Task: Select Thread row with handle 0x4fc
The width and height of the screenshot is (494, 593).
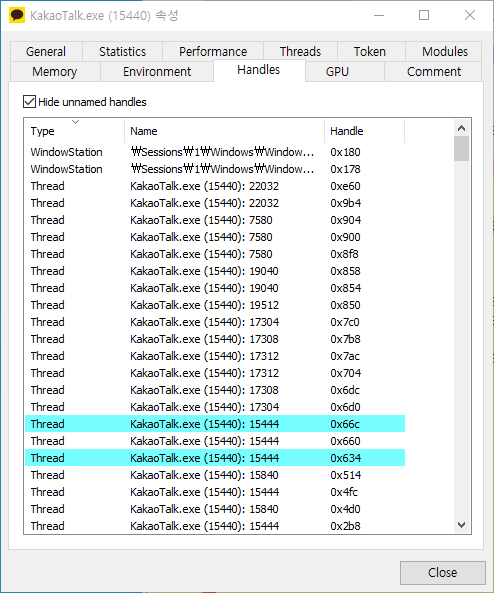Action: coord(215,492)
